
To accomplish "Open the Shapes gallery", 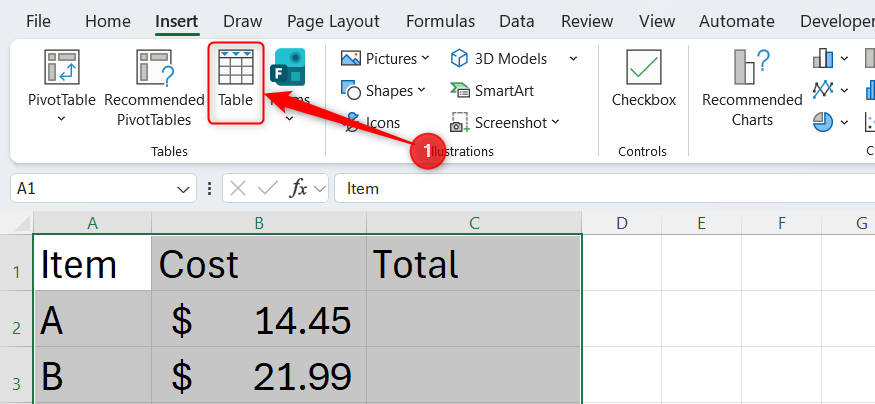I will (x=377, y=90).
